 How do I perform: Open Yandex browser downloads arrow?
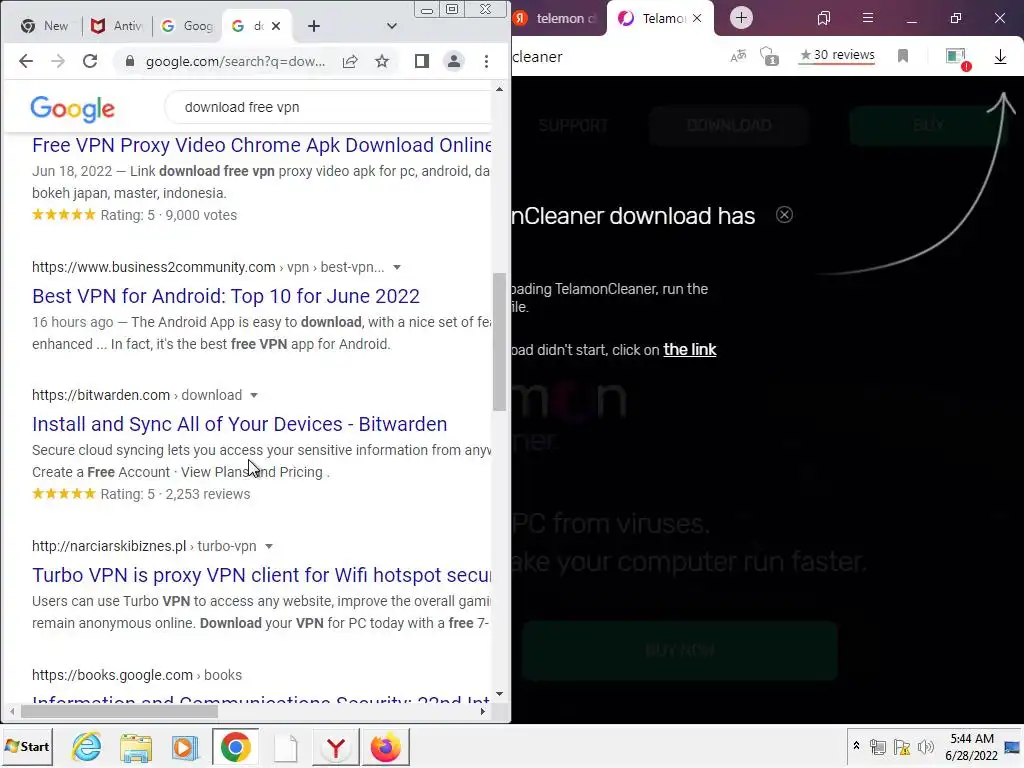pyautogui.click(x=1000, y=57)
